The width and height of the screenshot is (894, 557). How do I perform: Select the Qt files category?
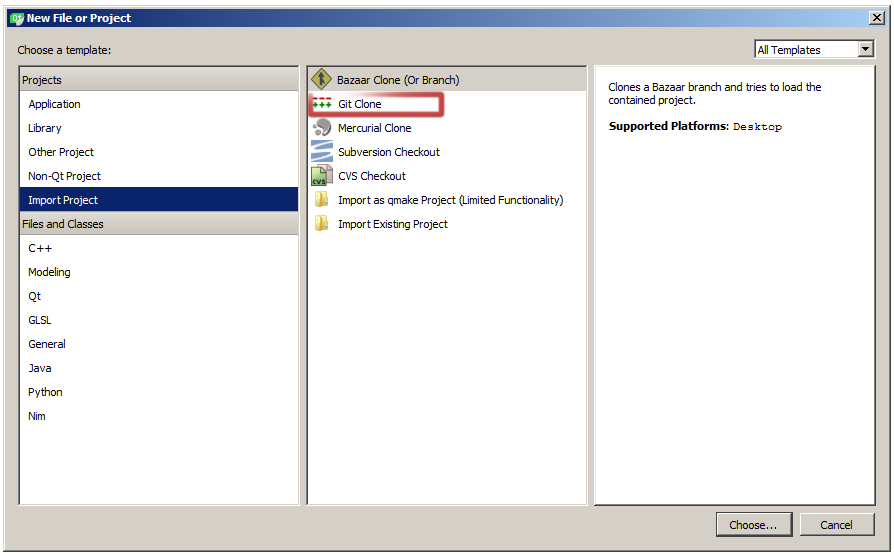click(x=159, y=296)
